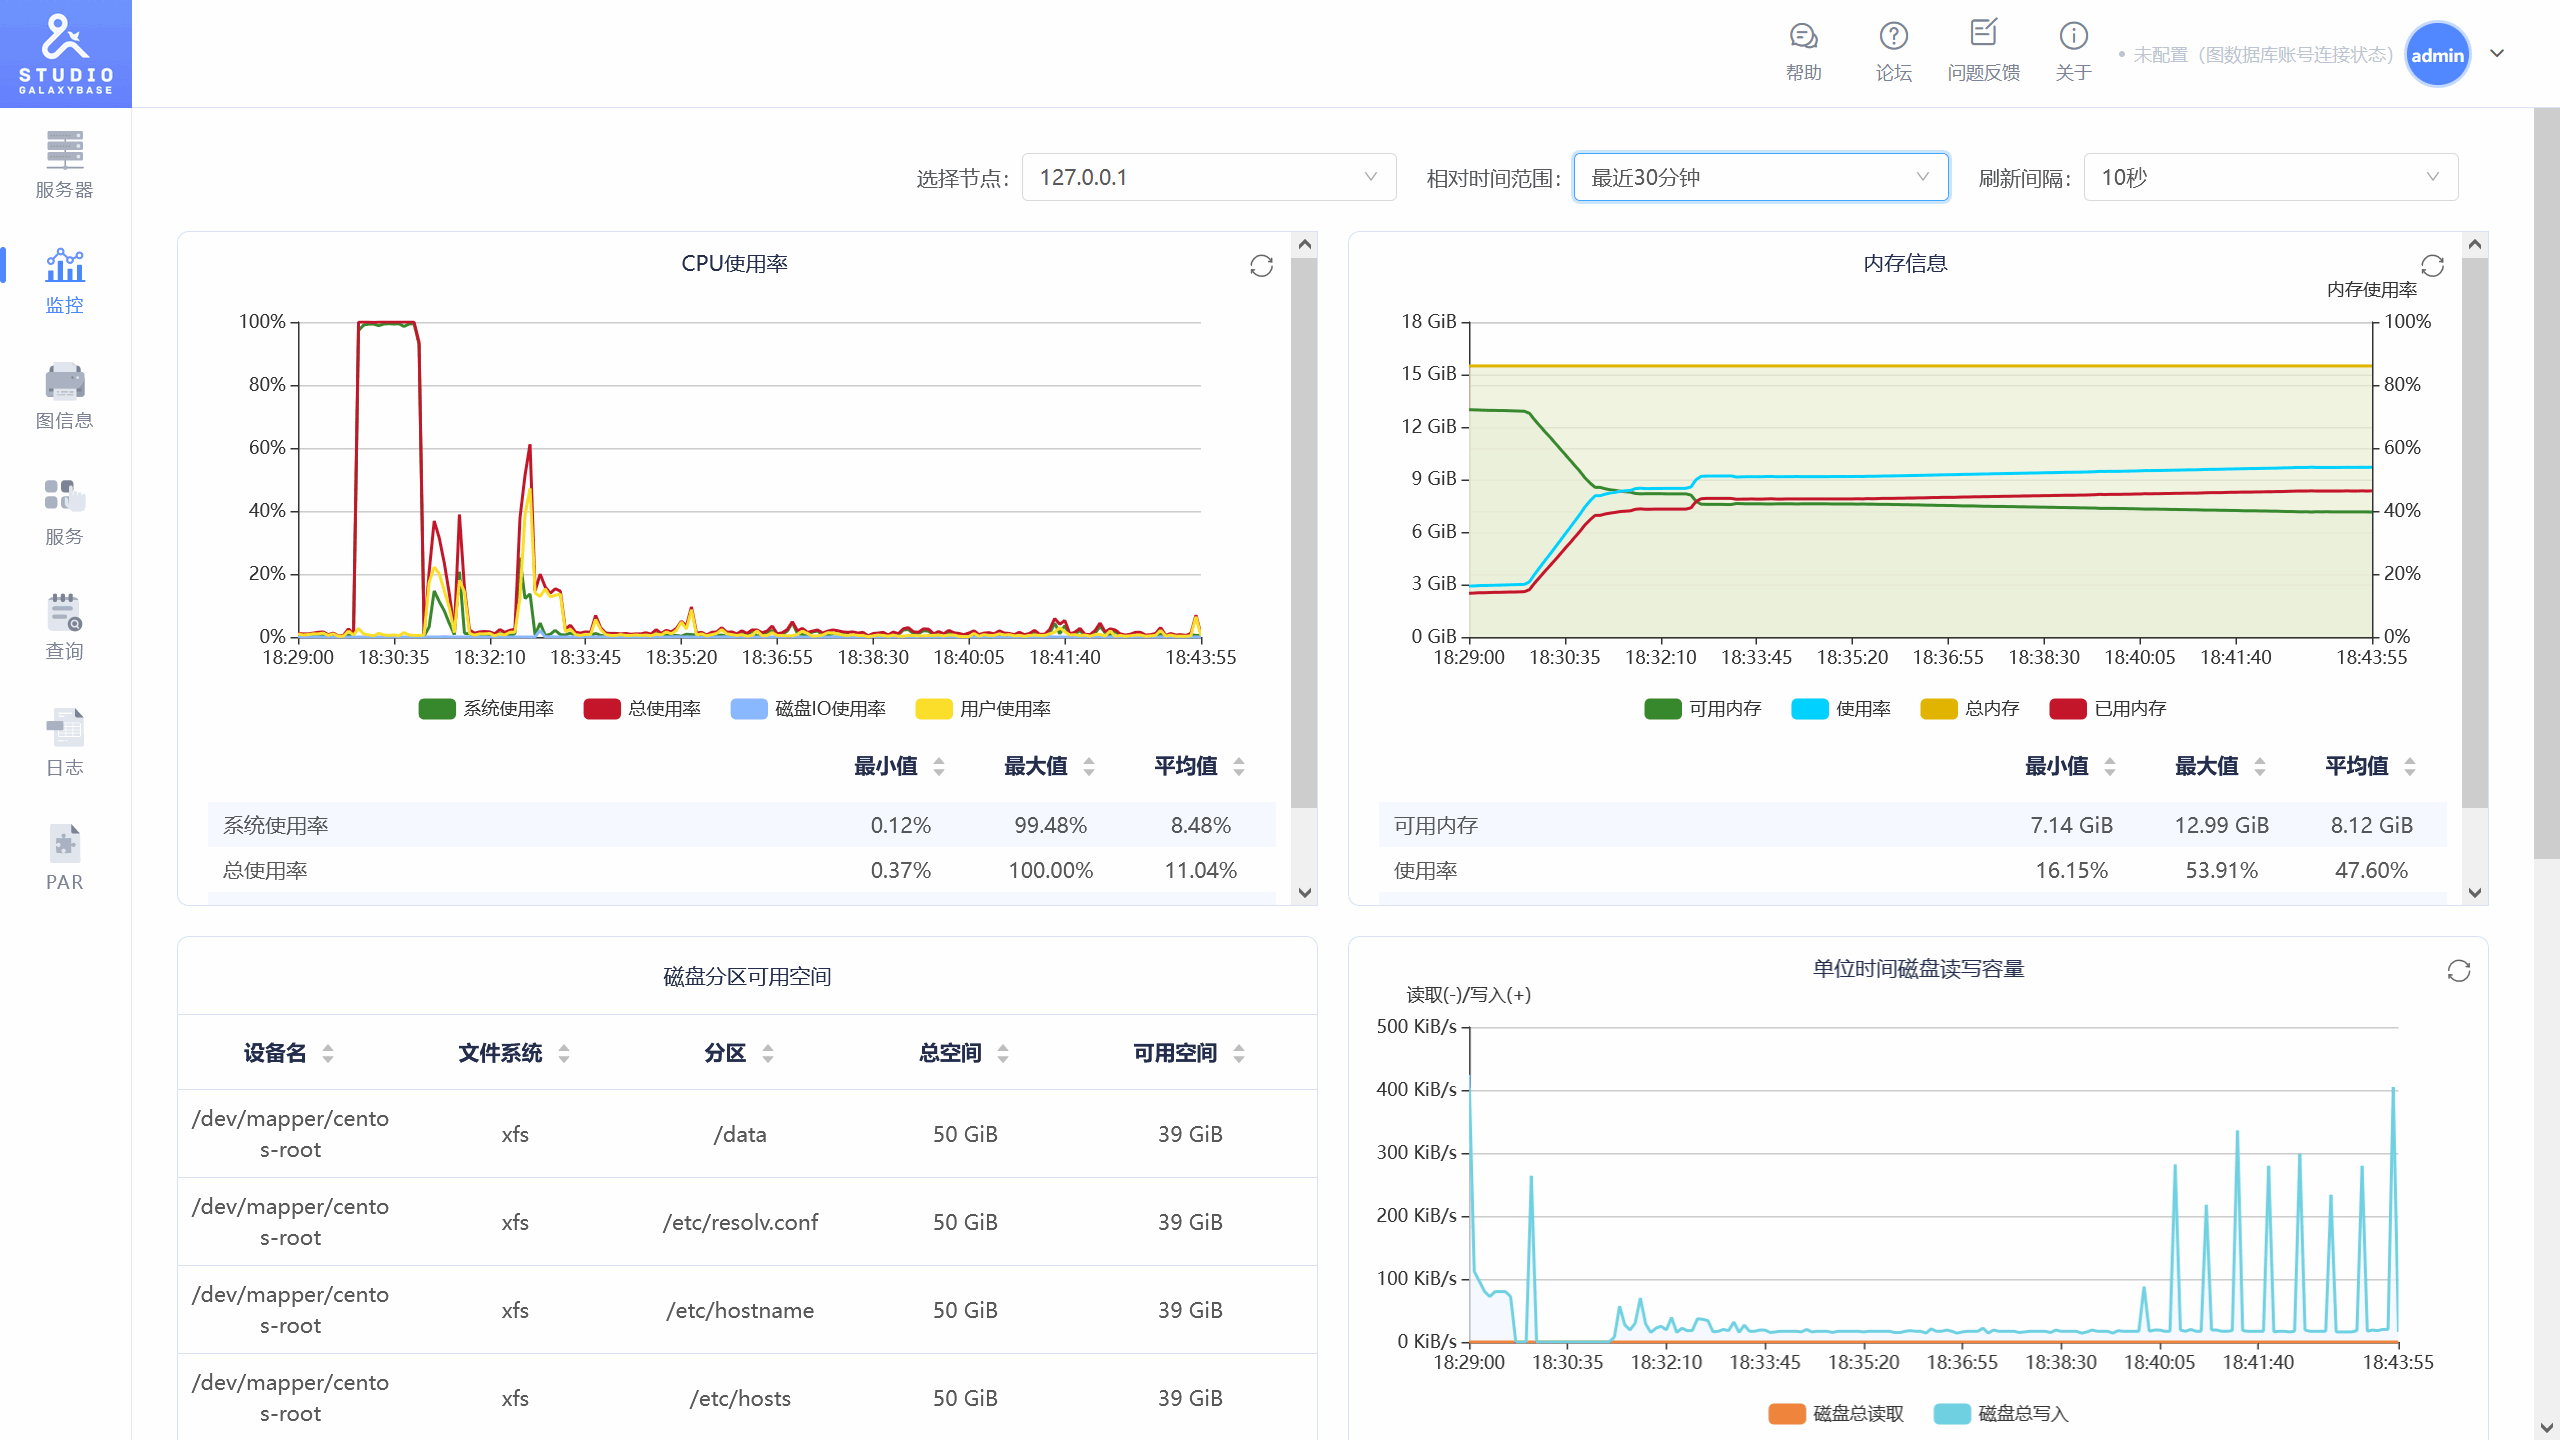
Task: Refresh the CPU使用率 chart
Action: point(1261,265)
